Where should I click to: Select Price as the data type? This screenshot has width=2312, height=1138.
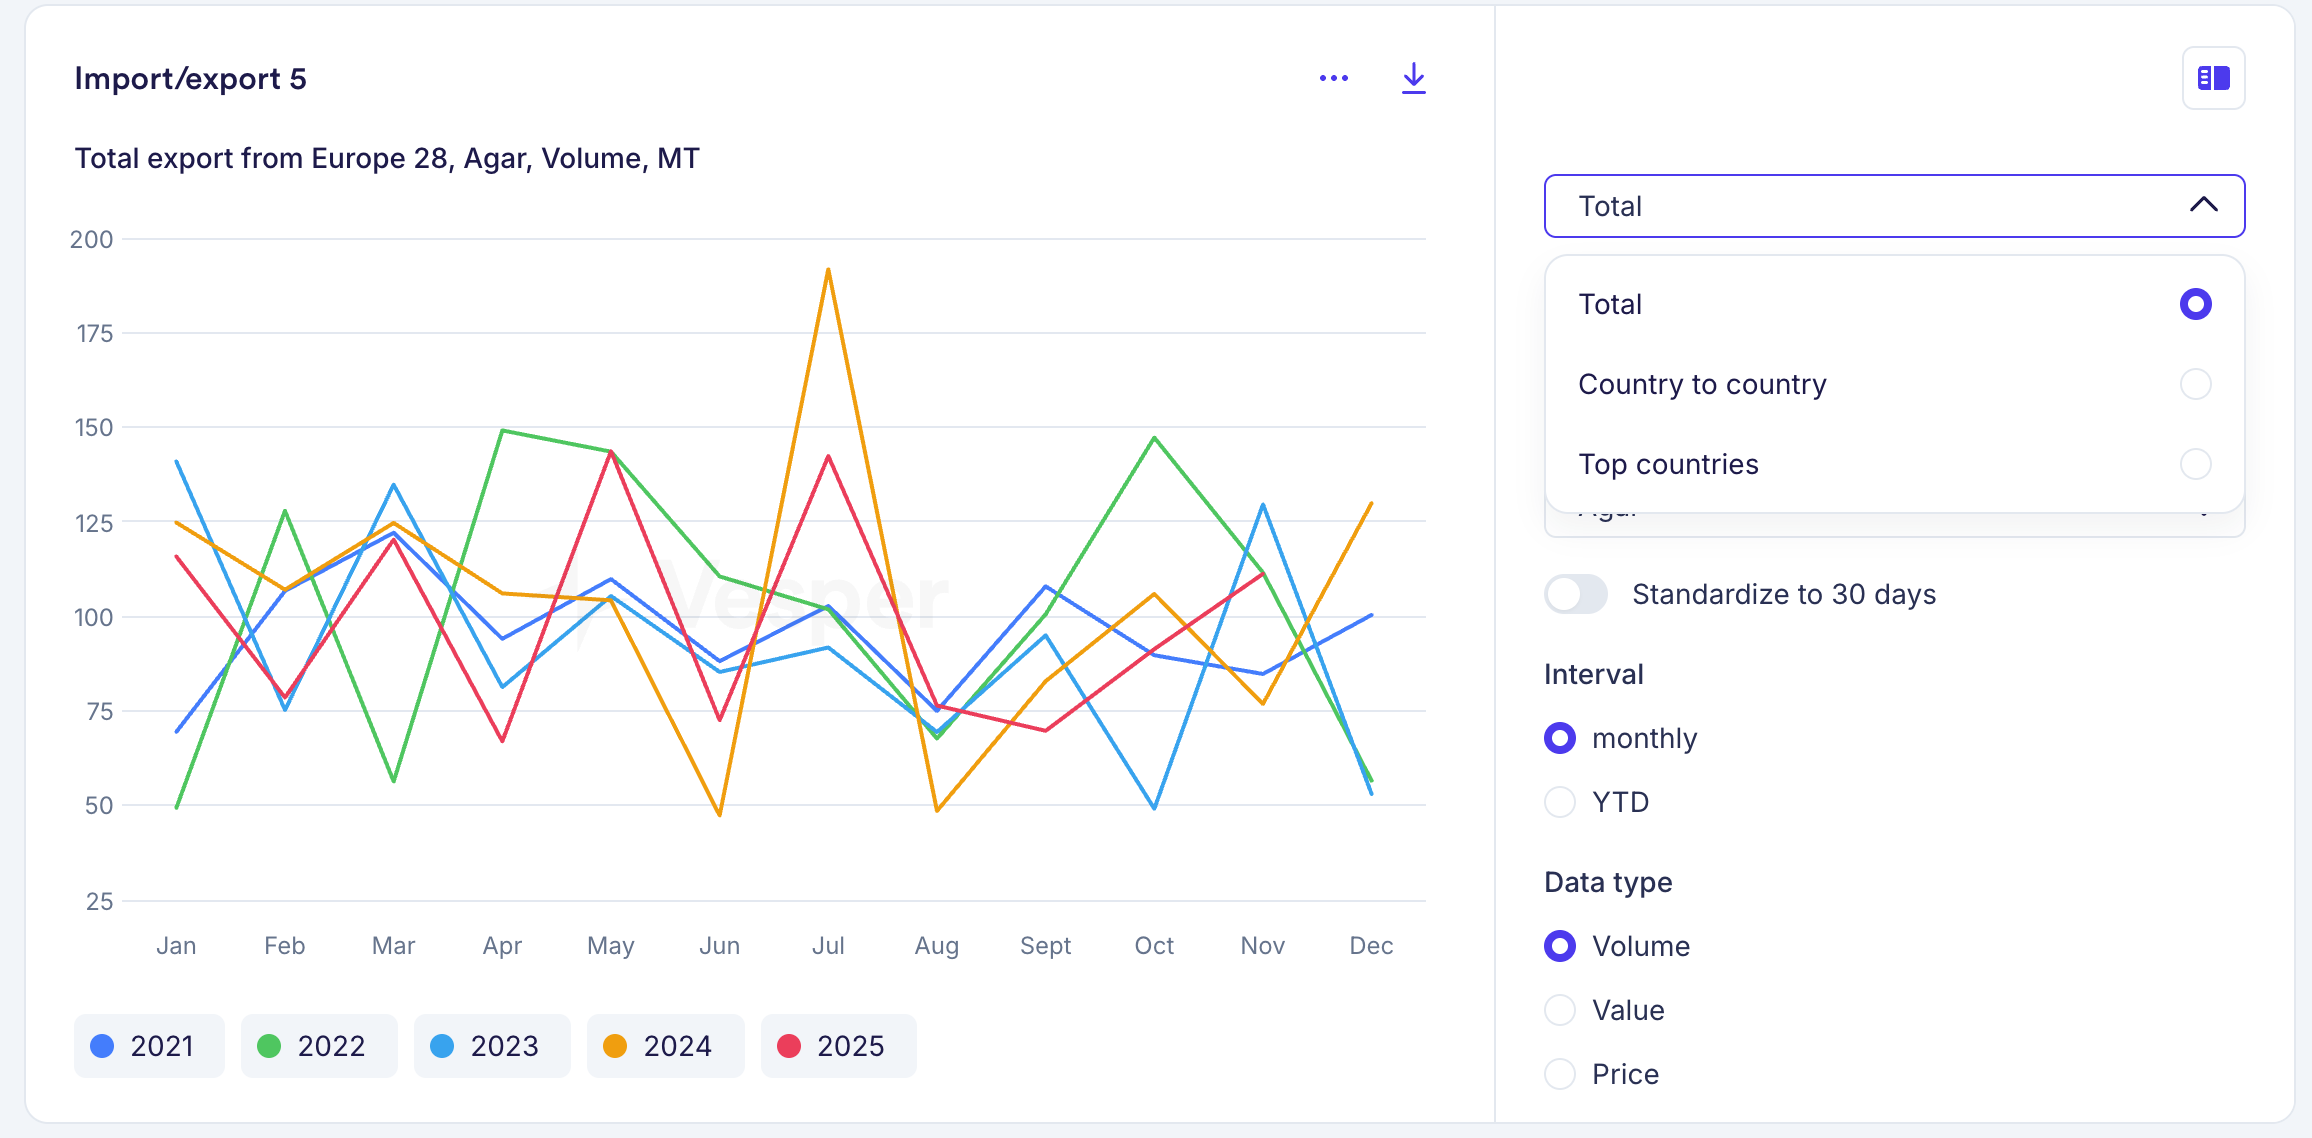(1559, 1073)
